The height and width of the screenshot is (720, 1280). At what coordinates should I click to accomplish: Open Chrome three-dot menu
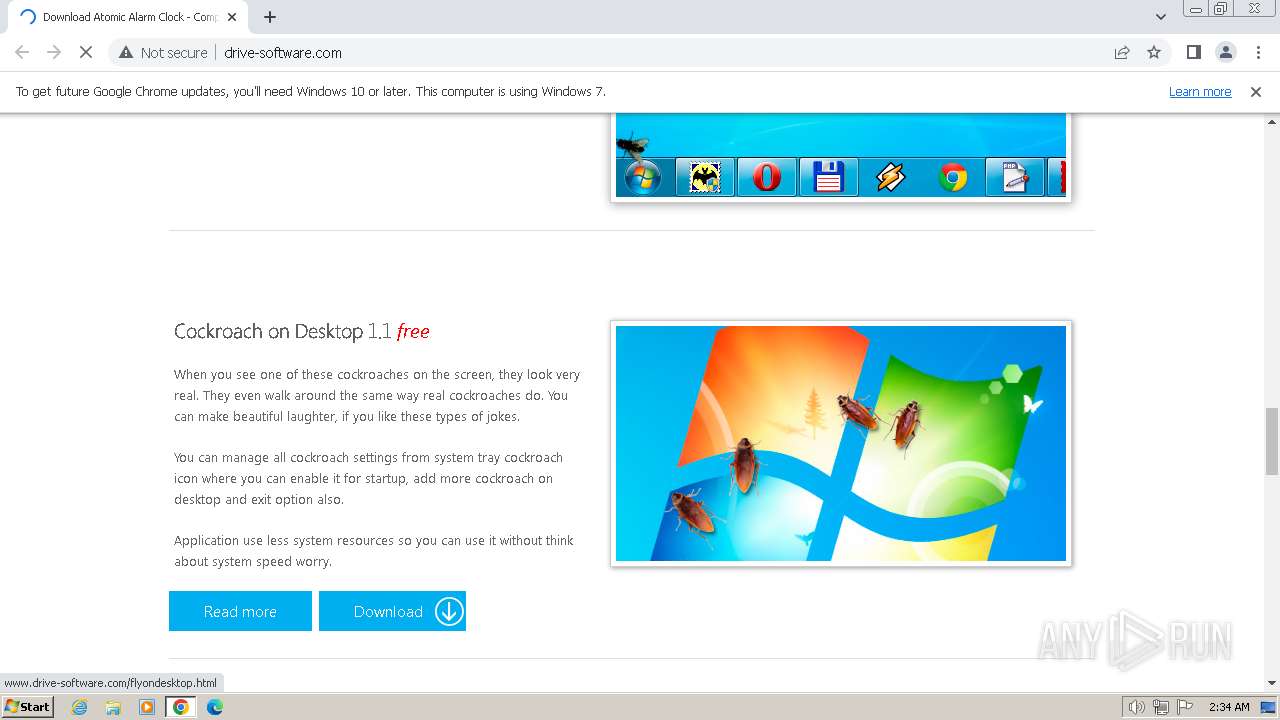tap(1258, 53)
